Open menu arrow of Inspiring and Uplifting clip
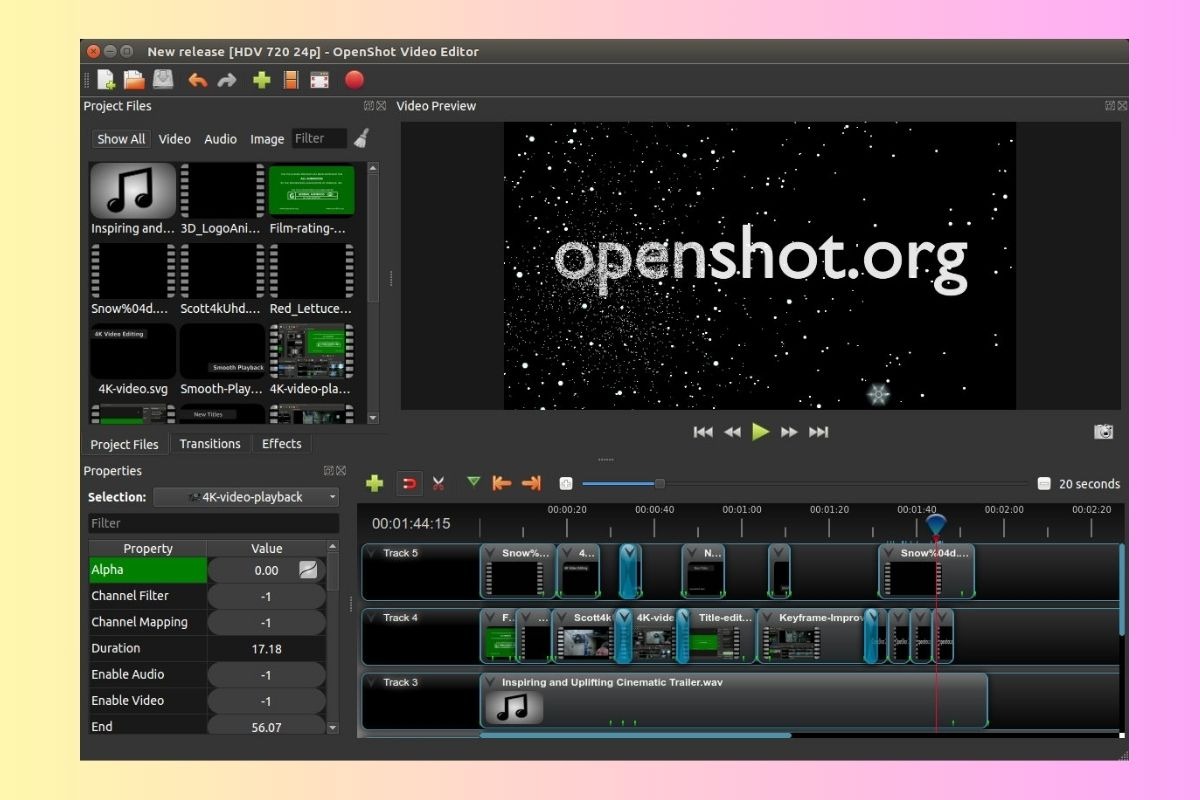The width and height of the screenshot is (1200, 800). point(490,682)
